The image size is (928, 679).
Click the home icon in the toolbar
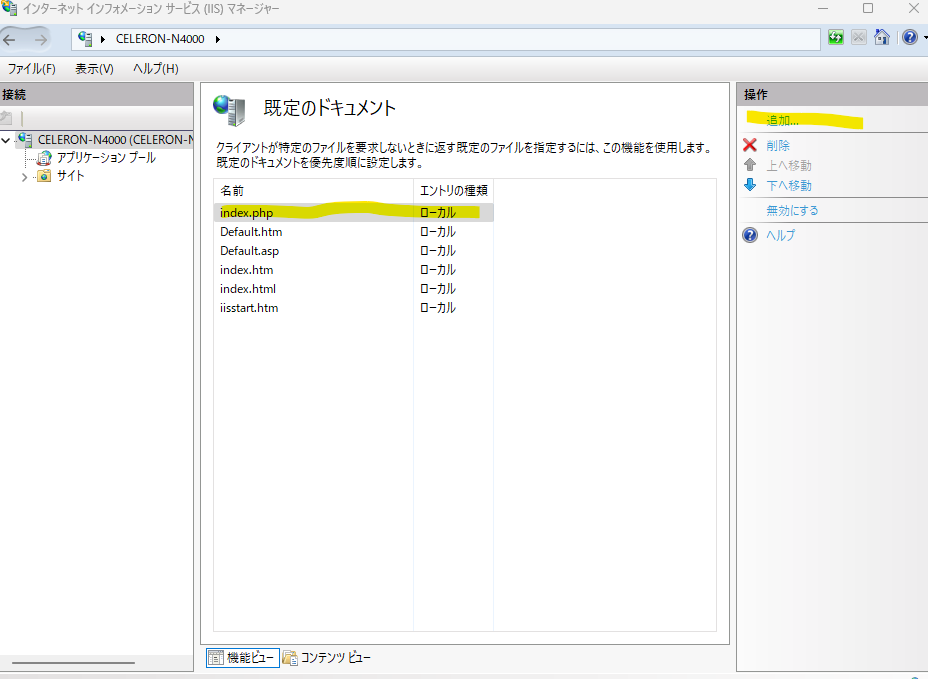click(882, 38)
